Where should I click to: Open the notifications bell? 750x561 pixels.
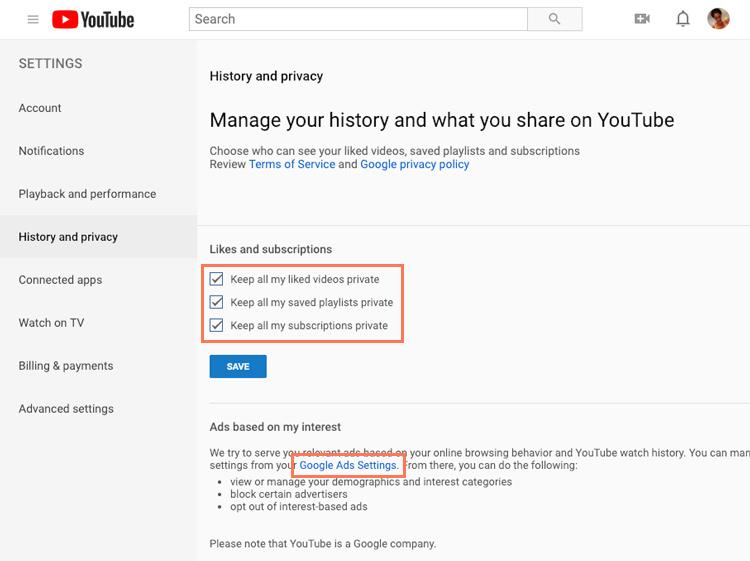pyautogui.click(x=683, y=19)
